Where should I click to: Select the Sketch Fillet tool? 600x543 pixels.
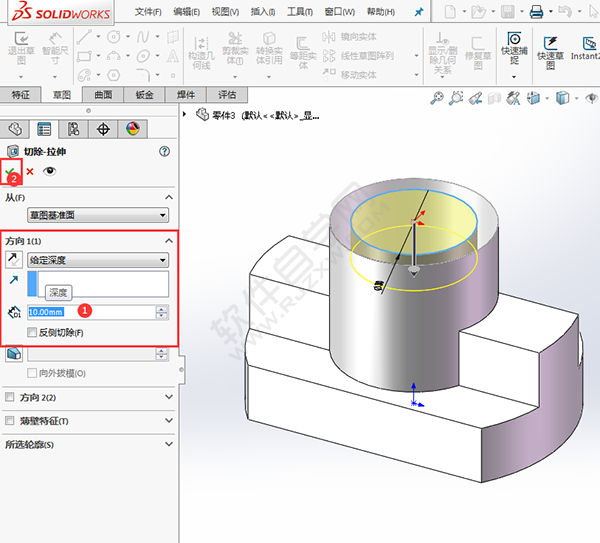143,75
